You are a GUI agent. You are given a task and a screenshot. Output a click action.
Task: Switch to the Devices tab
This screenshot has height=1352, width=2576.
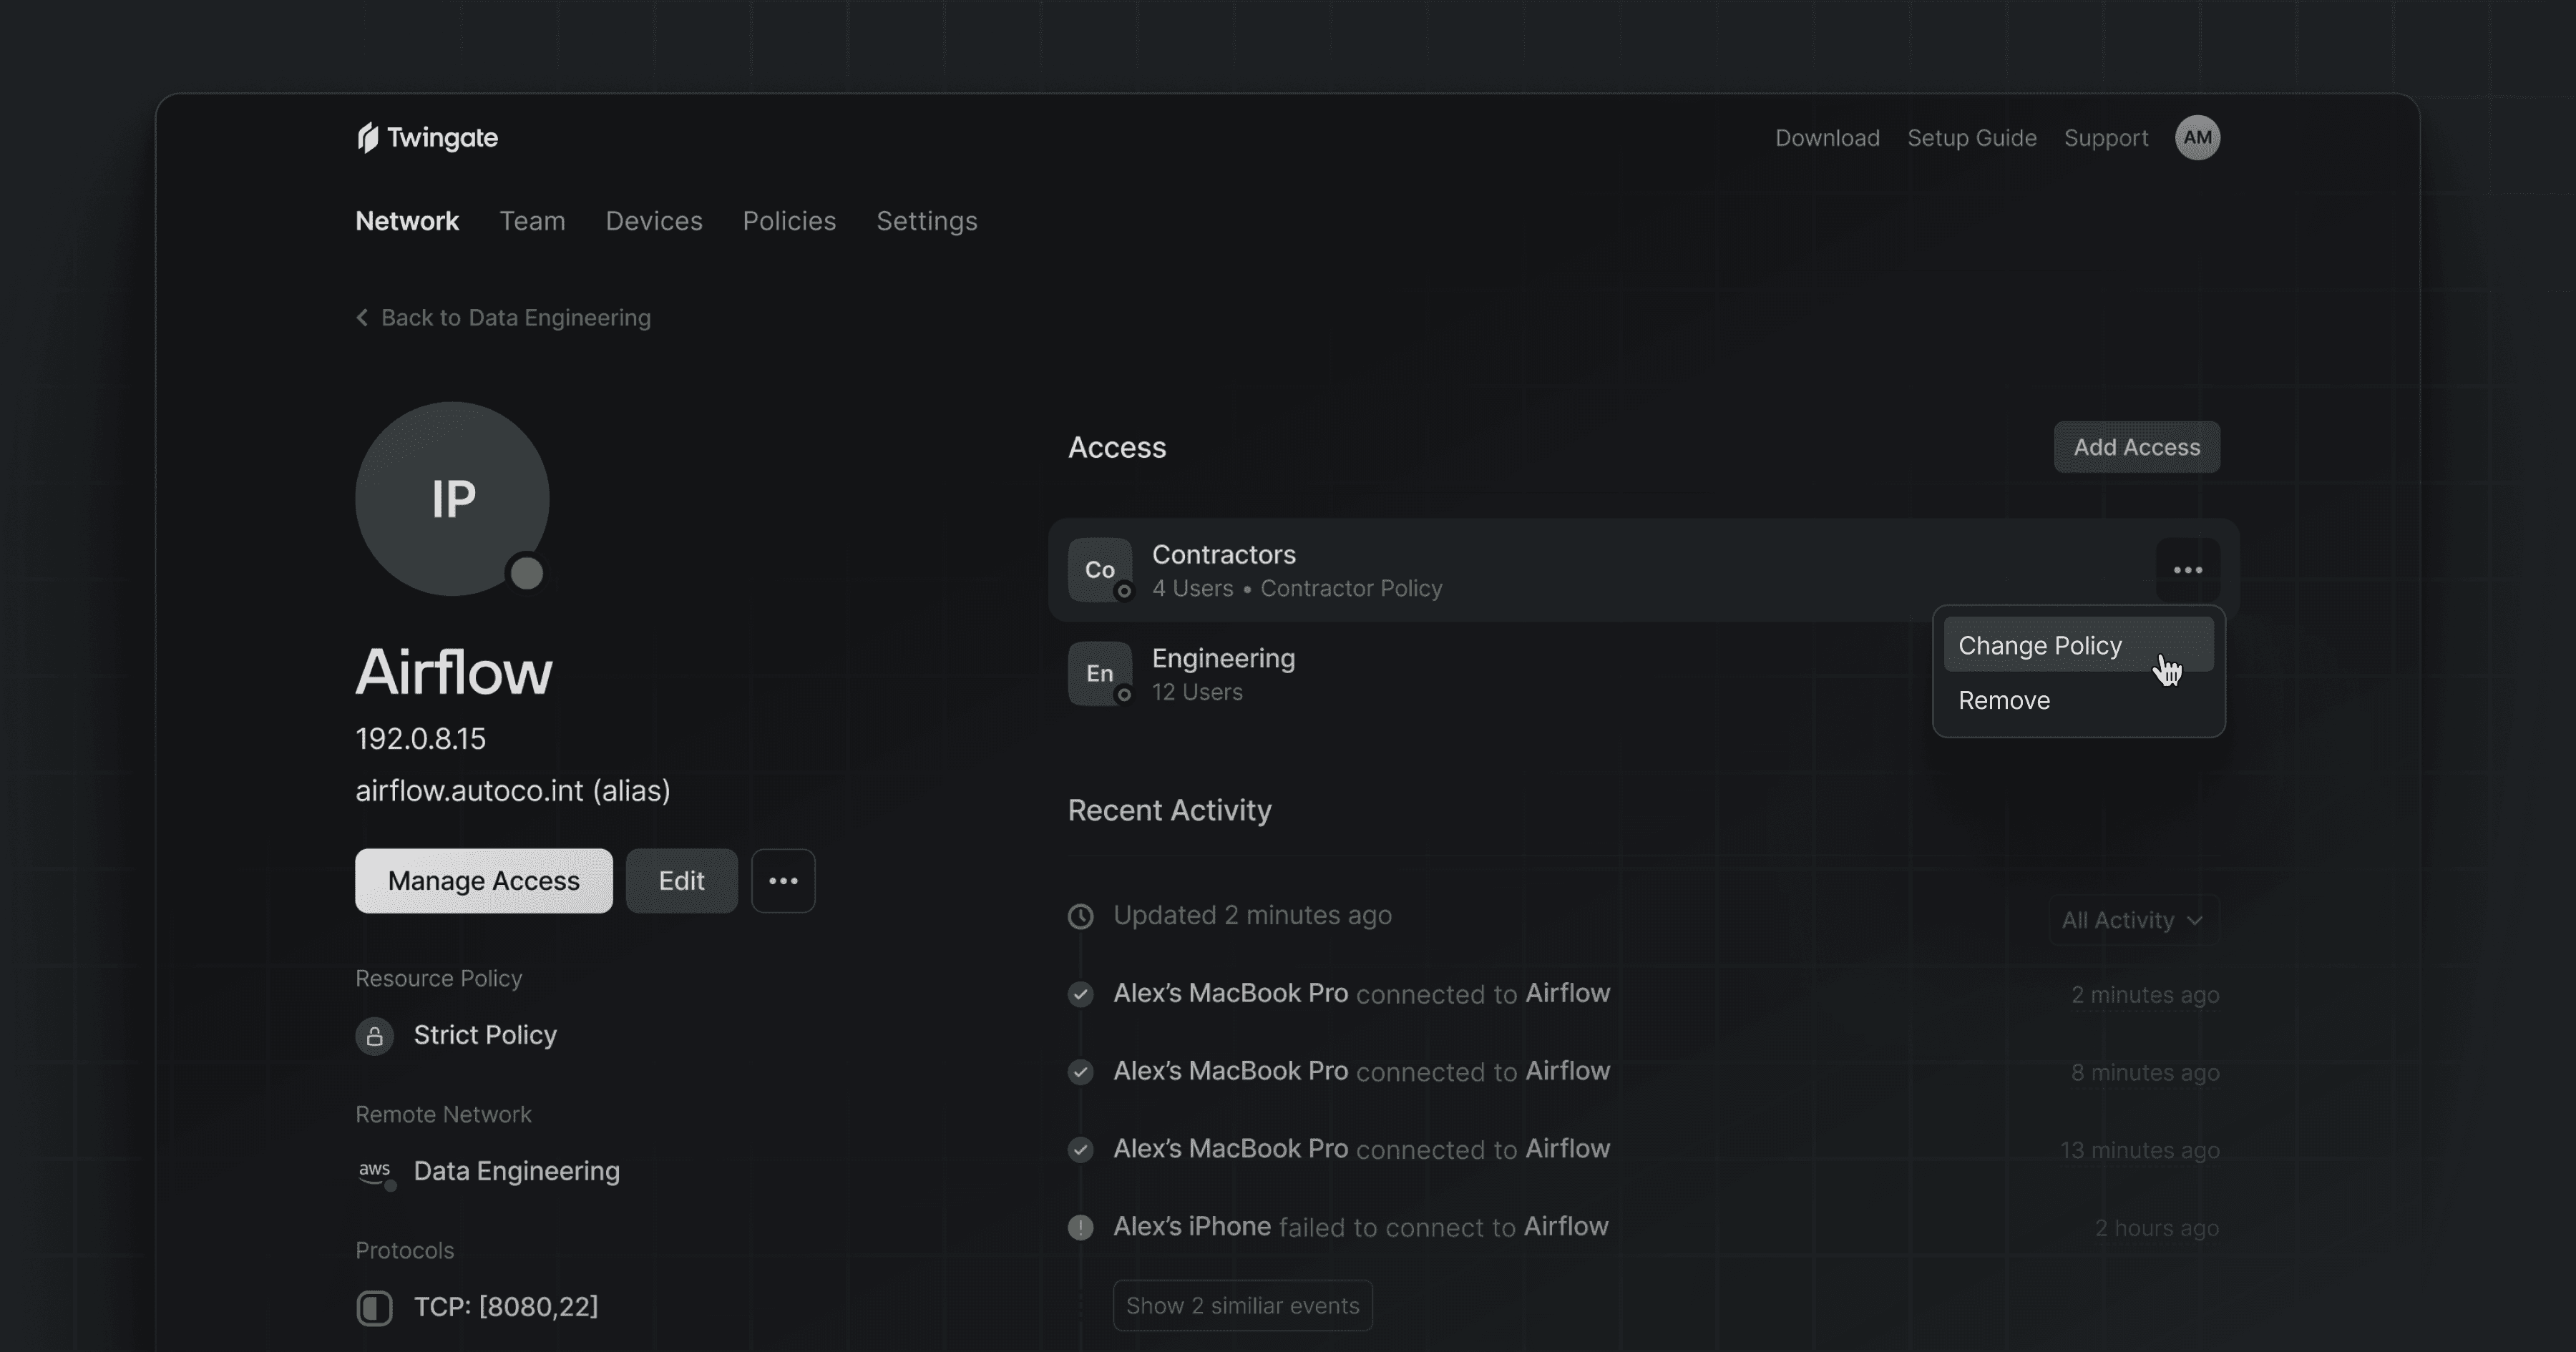tap(653, 221)
